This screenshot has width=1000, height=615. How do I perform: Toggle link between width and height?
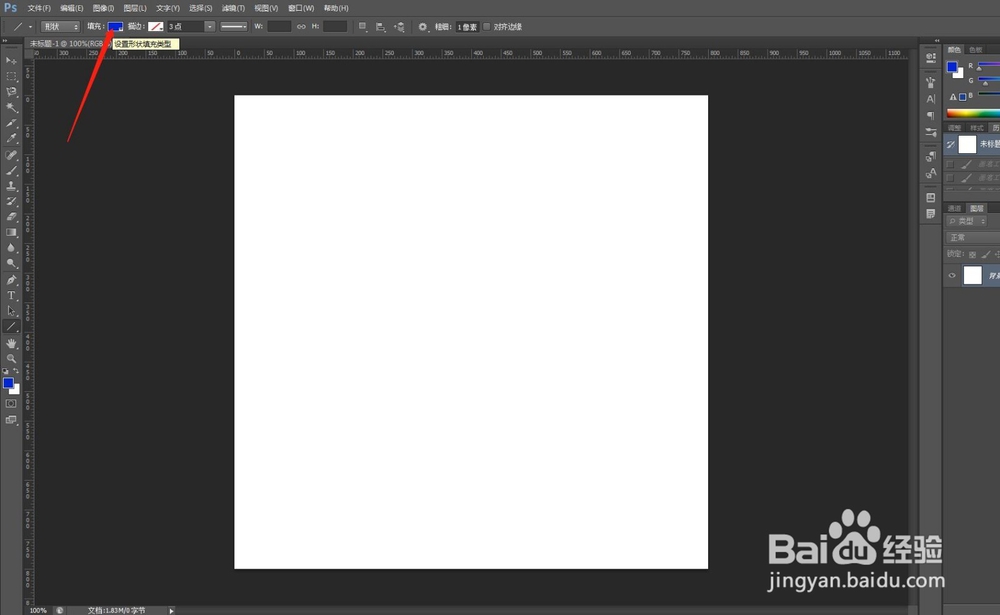click(301, 27)
